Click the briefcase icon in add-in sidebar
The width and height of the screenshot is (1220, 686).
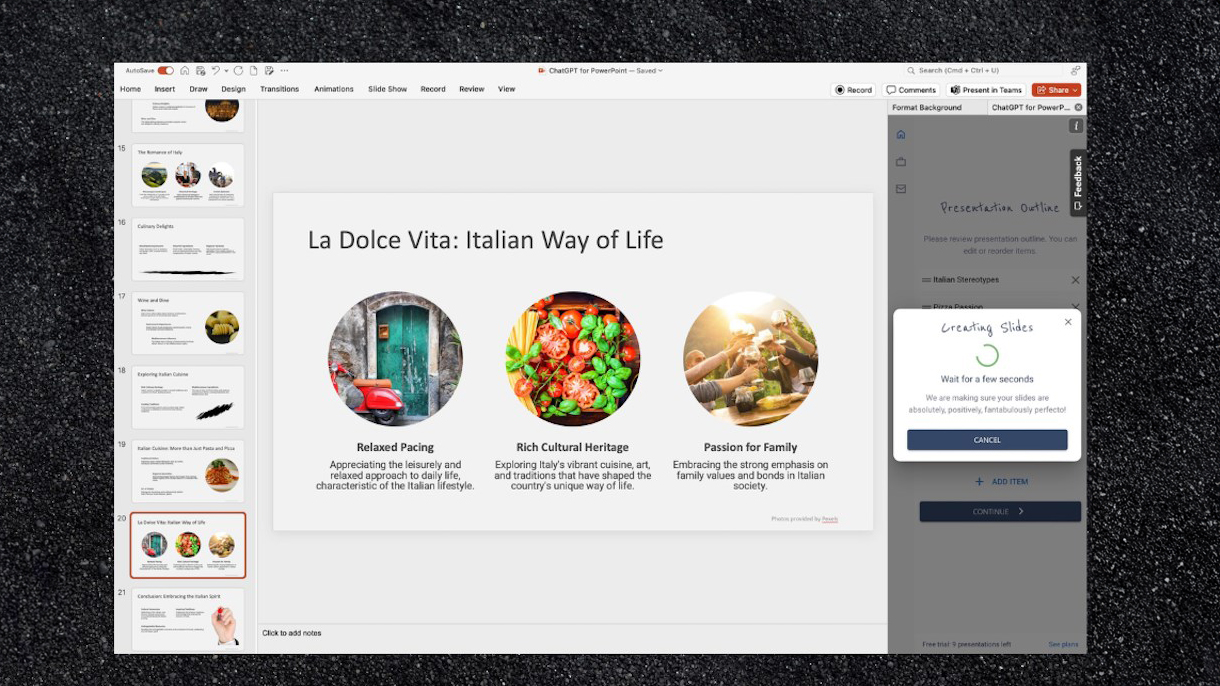[x=901, y=161]
